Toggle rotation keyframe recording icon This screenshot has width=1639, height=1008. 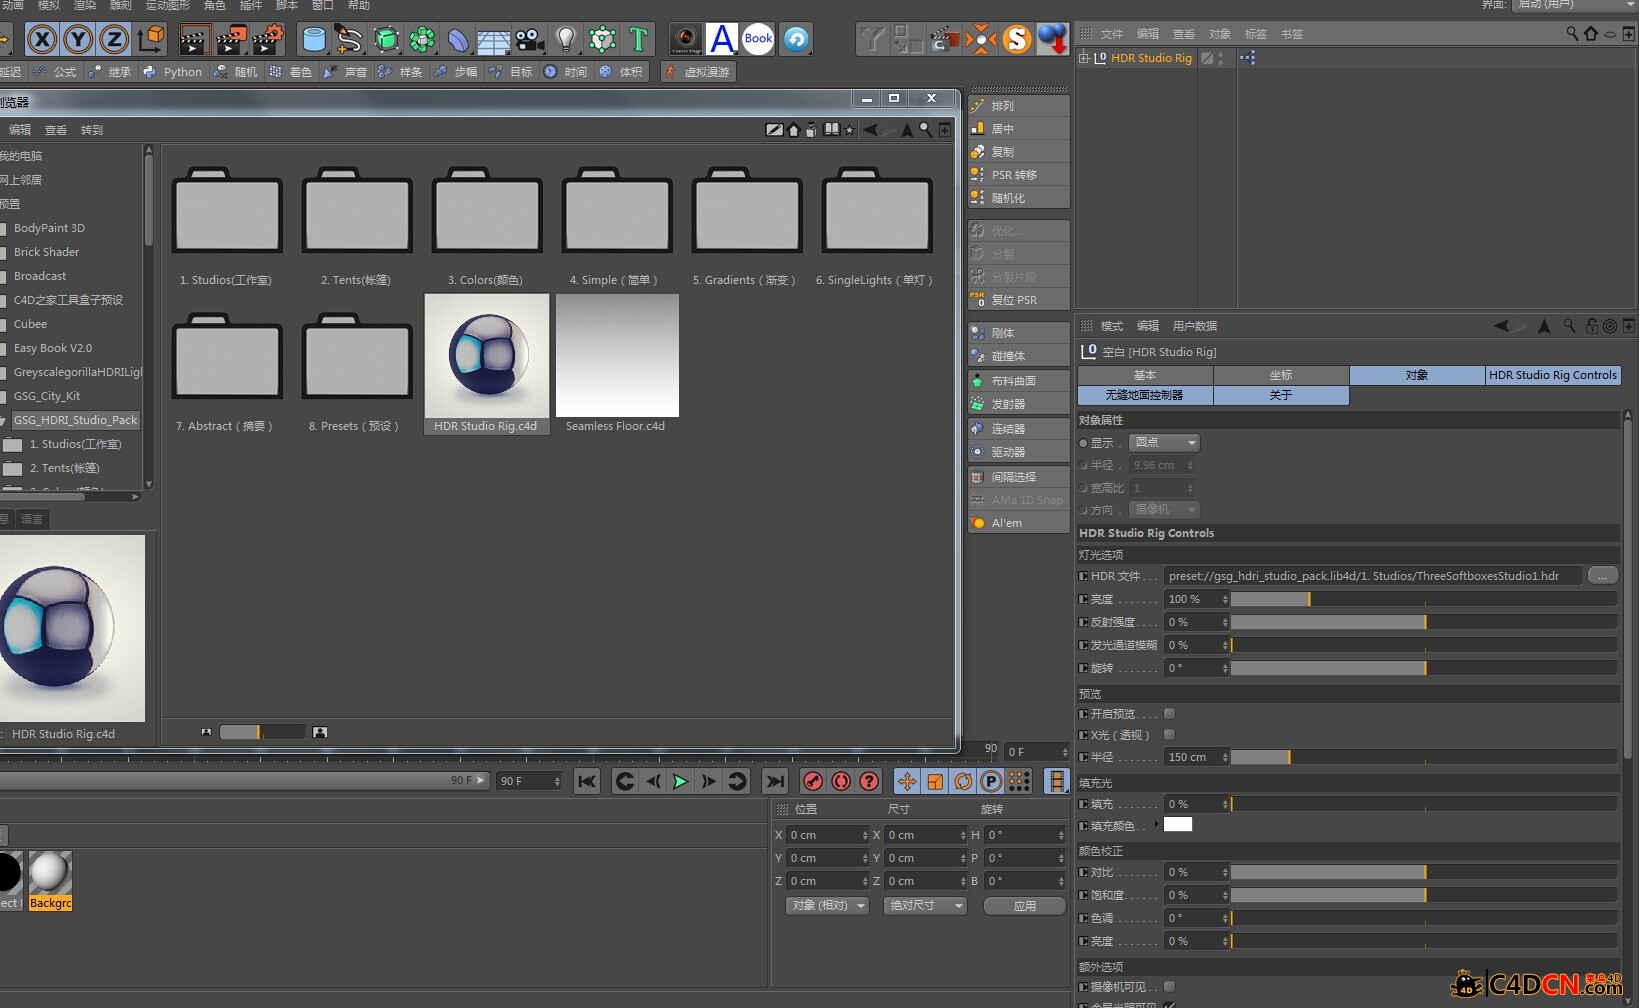click(963, 781)
